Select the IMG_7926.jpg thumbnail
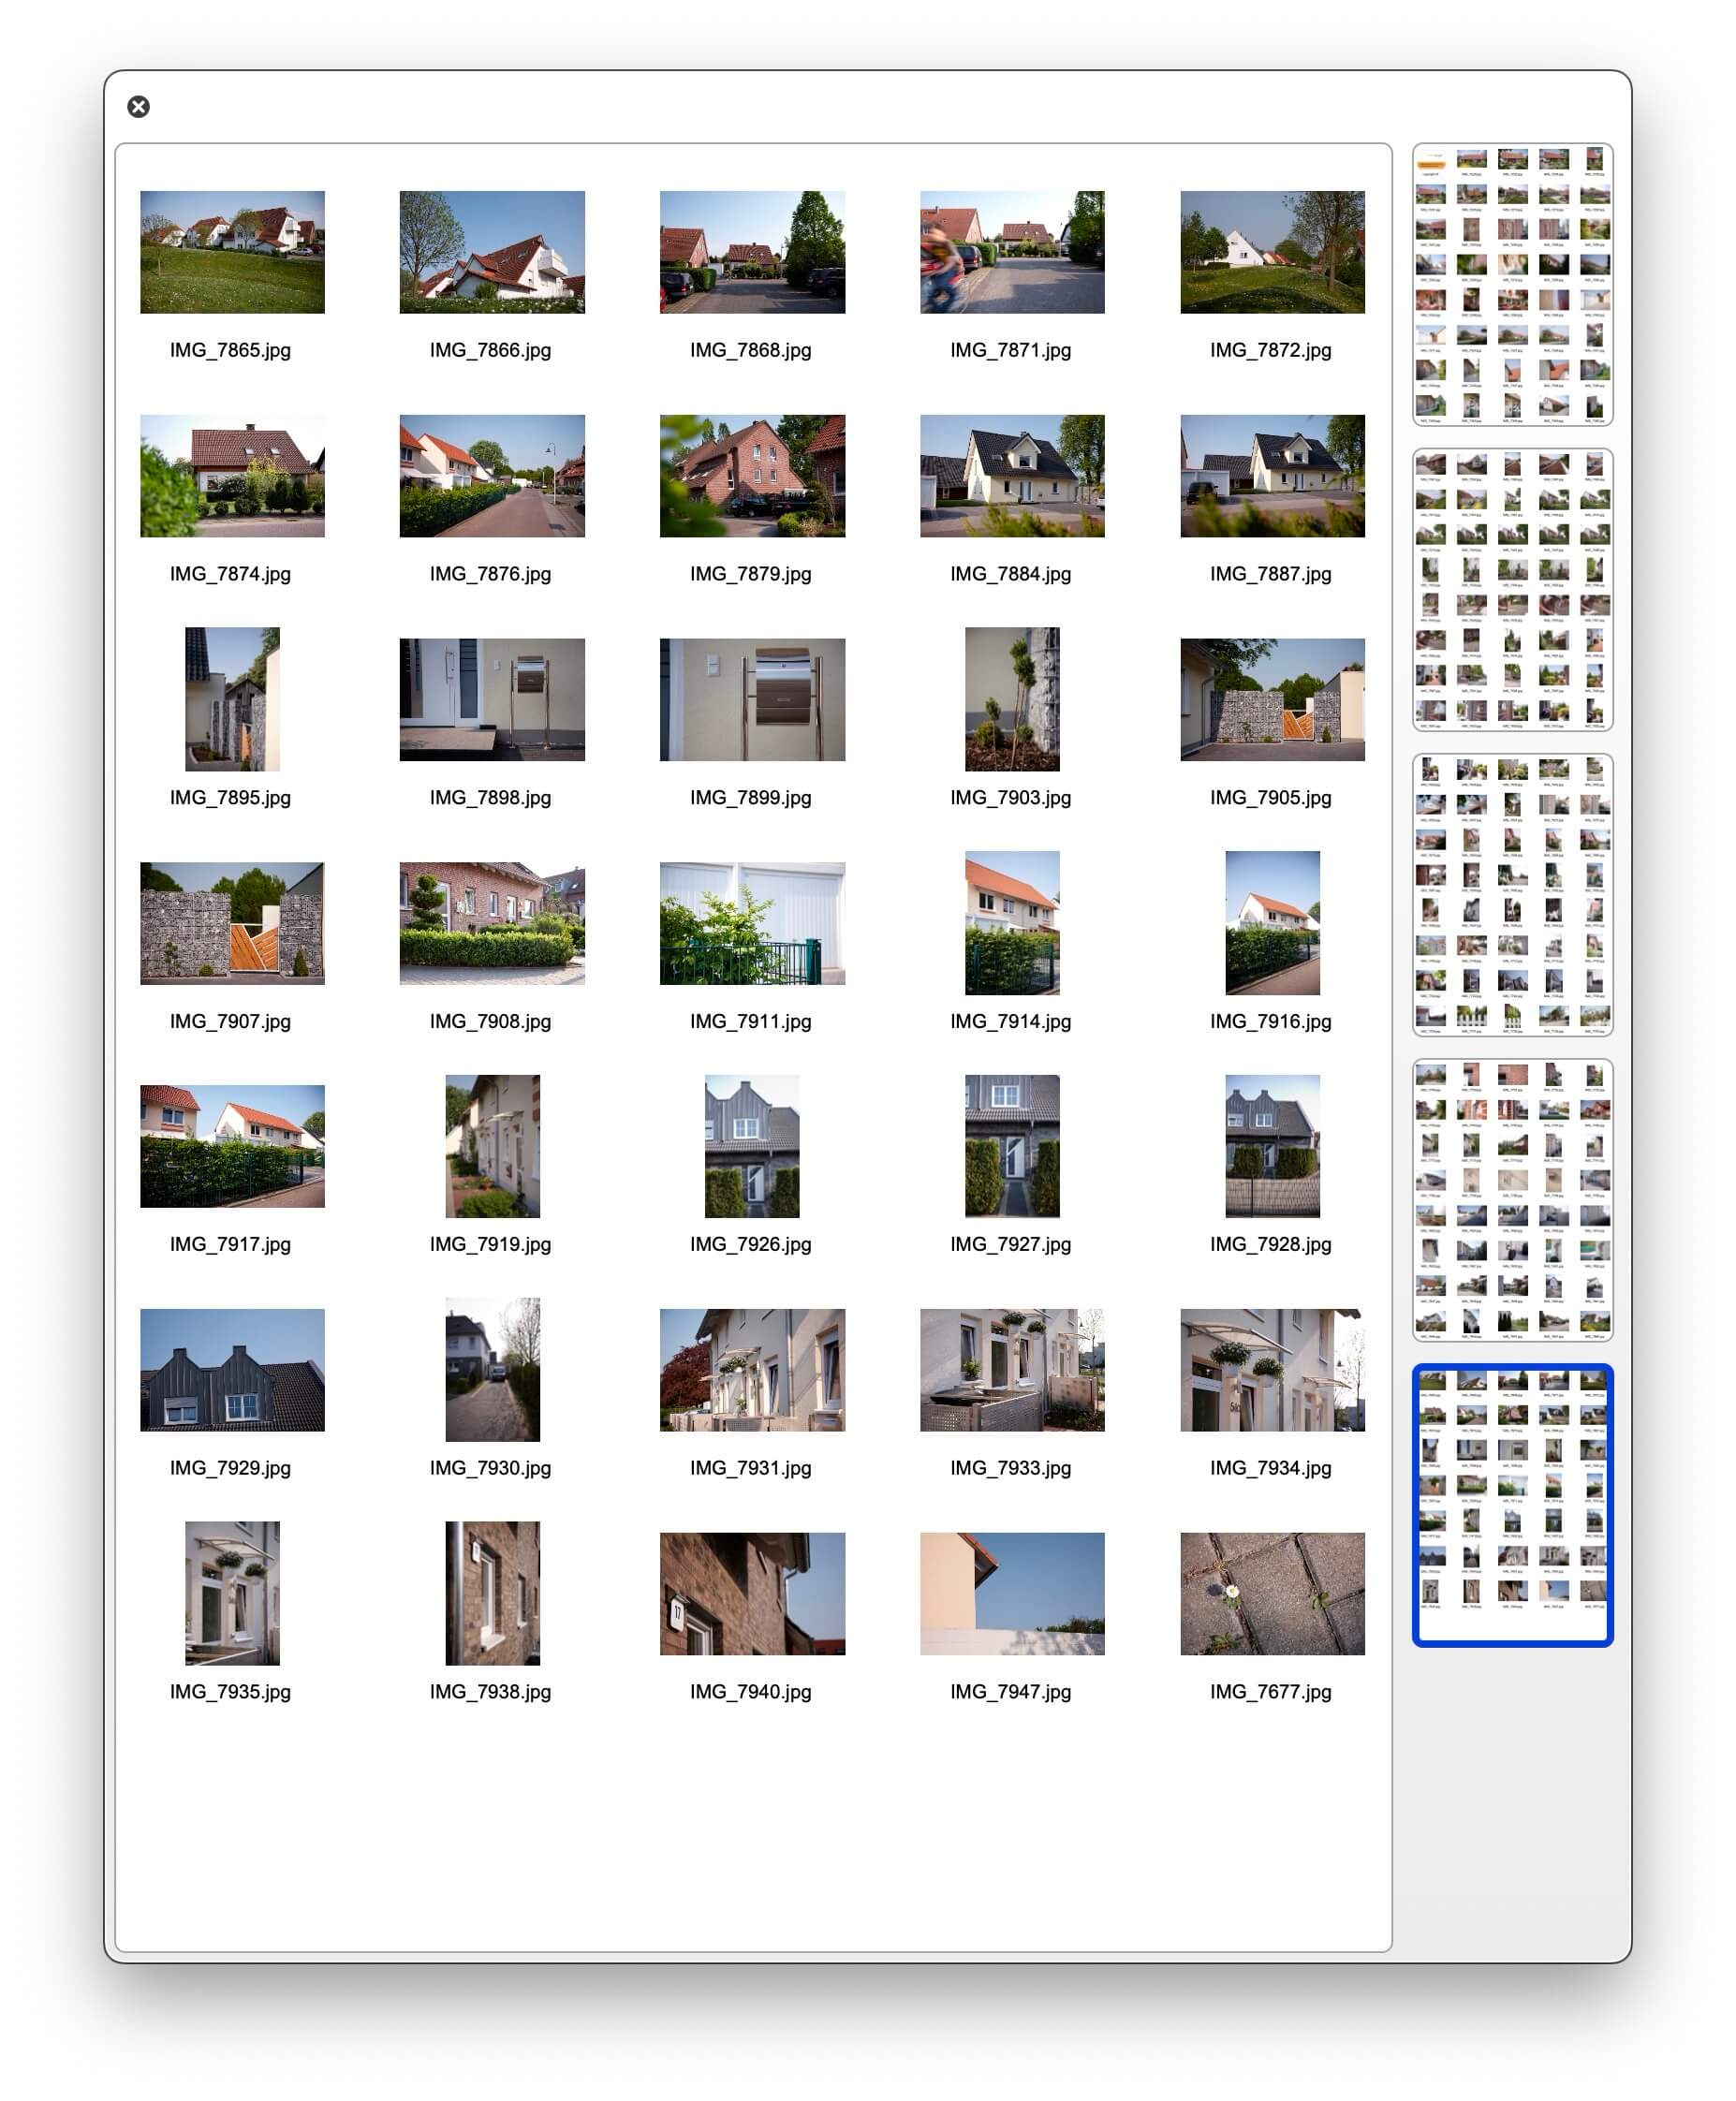 pyautogui.click(x=752, y=1146)
